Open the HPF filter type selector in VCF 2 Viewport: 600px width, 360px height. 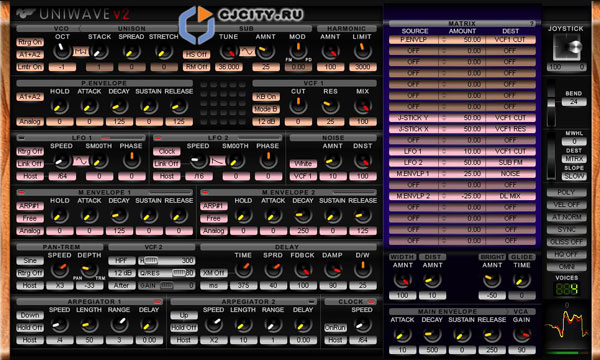pyautogui.click(x=122, y=261)
